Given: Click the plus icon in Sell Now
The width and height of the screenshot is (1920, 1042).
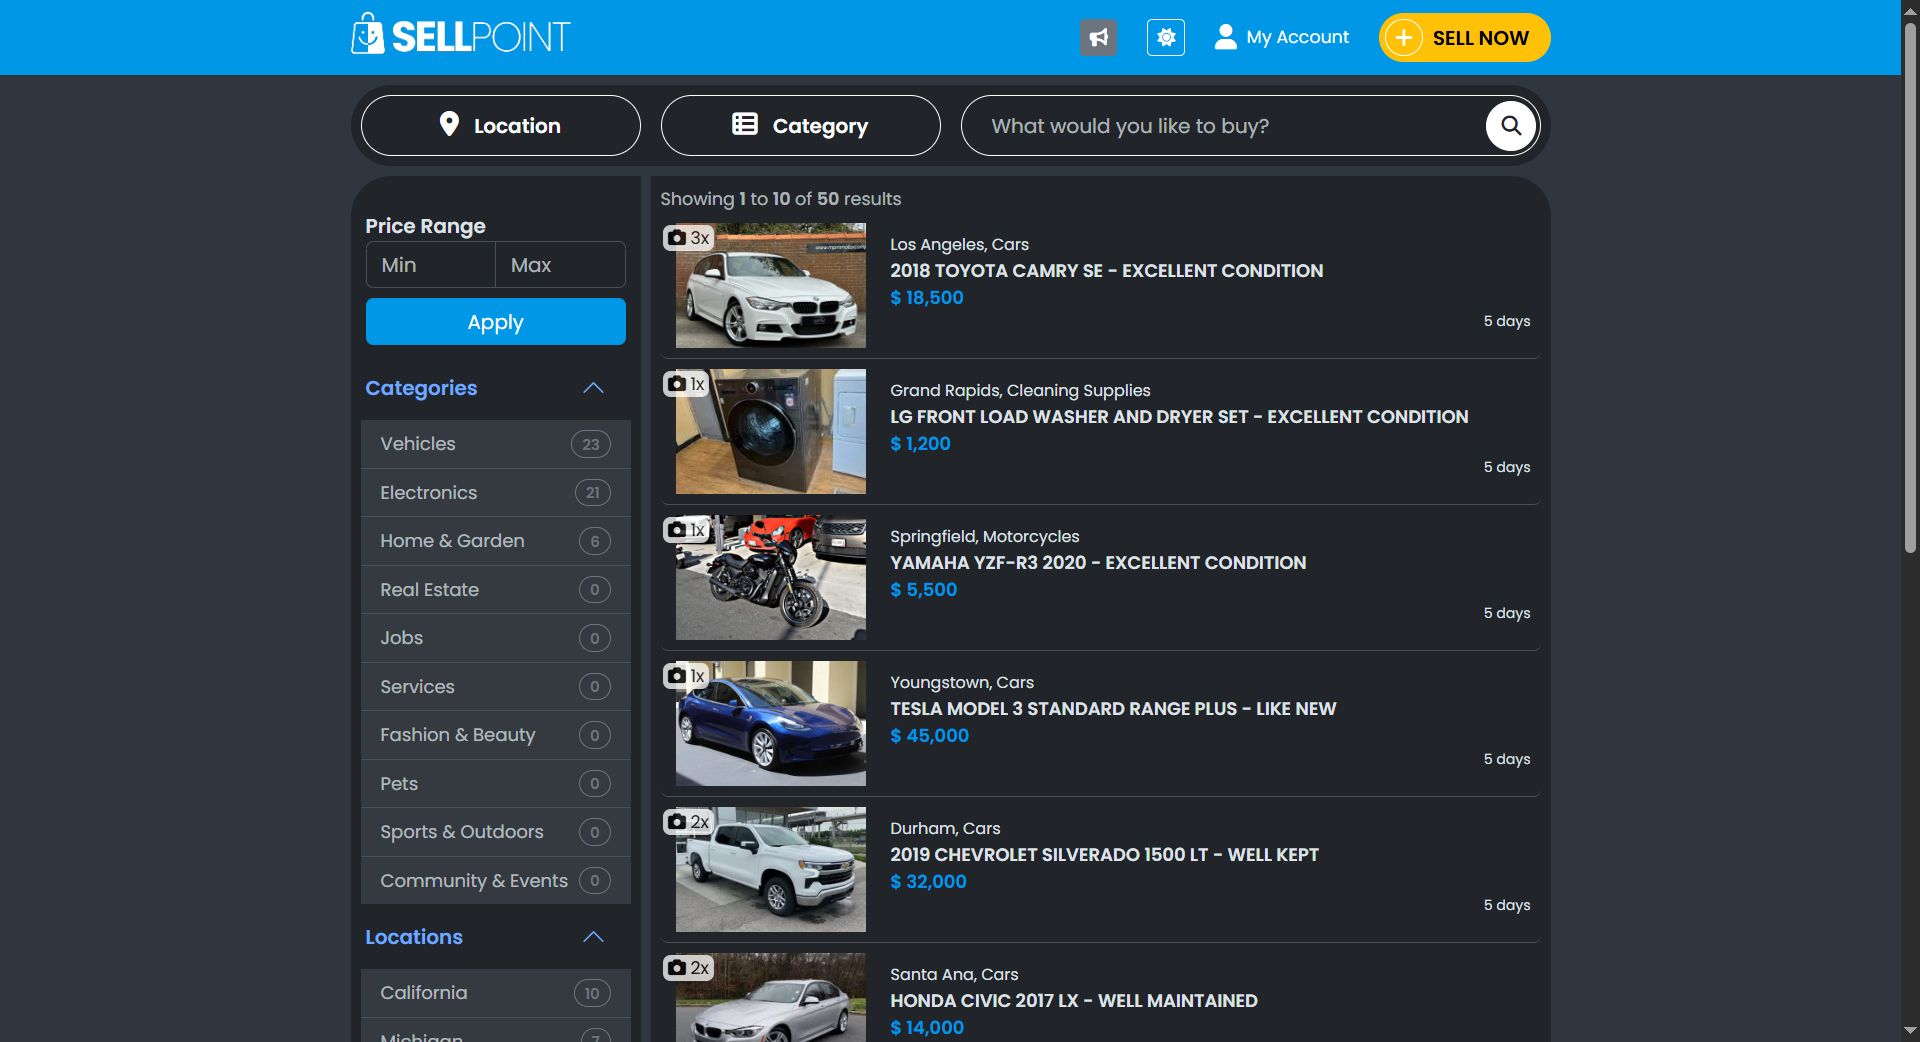Looking at the screenshot, I should pyautogui.click(x=1404, y=38).
